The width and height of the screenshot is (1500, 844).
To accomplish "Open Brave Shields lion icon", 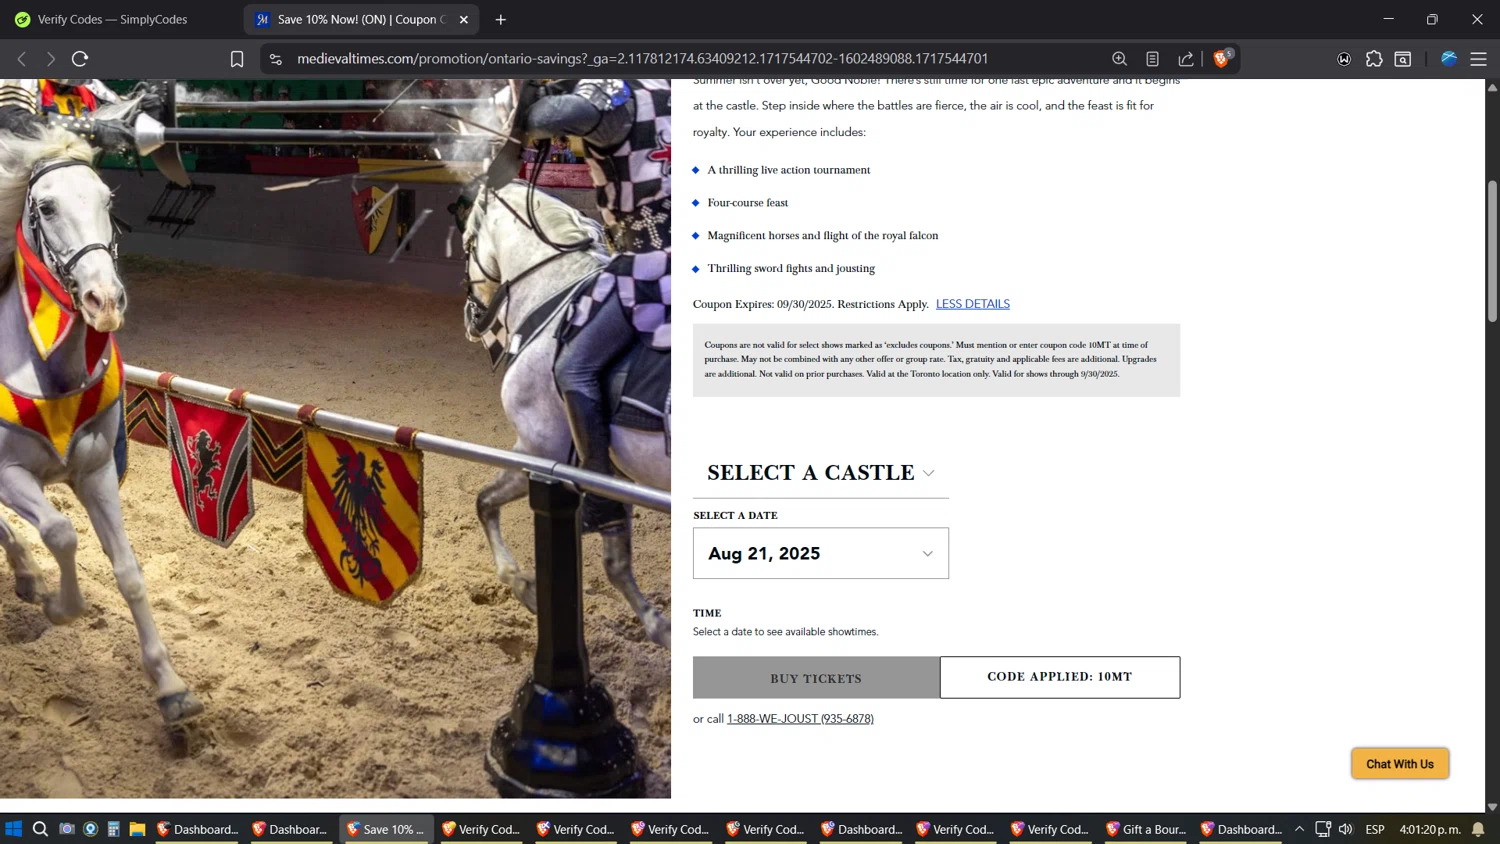I will (x=1222, y=59).
